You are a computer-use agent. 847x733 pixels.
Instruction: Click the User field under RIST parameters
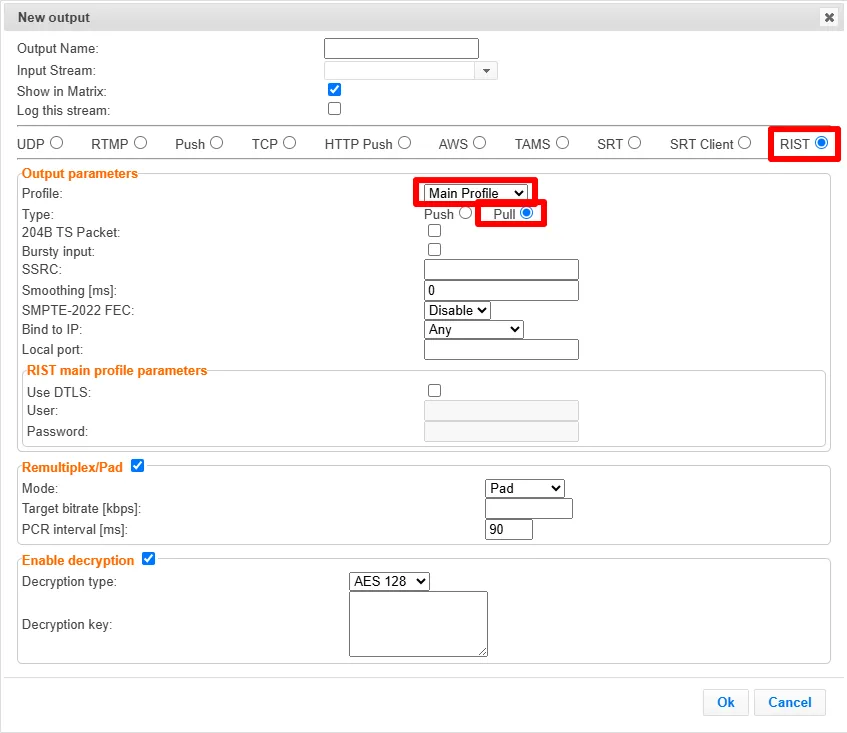click(501, 411)
